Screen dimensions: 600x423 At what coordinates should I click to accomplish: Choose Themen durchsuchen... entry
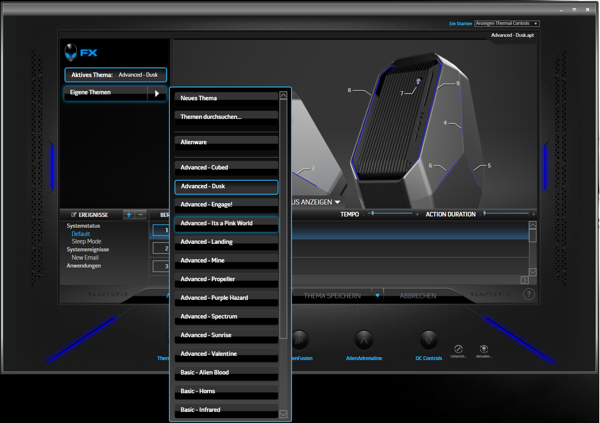pyautogui.click(x=226, y=118)
